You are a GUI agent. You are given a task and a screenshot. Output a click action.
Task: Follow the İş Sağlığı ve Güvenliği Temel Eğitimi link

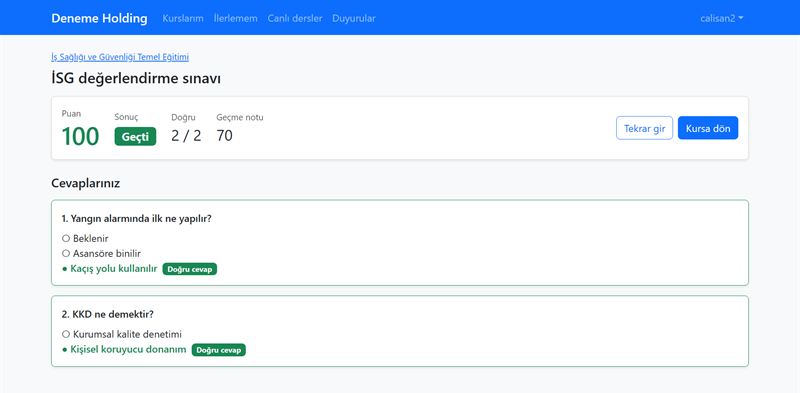pos(120,57)
